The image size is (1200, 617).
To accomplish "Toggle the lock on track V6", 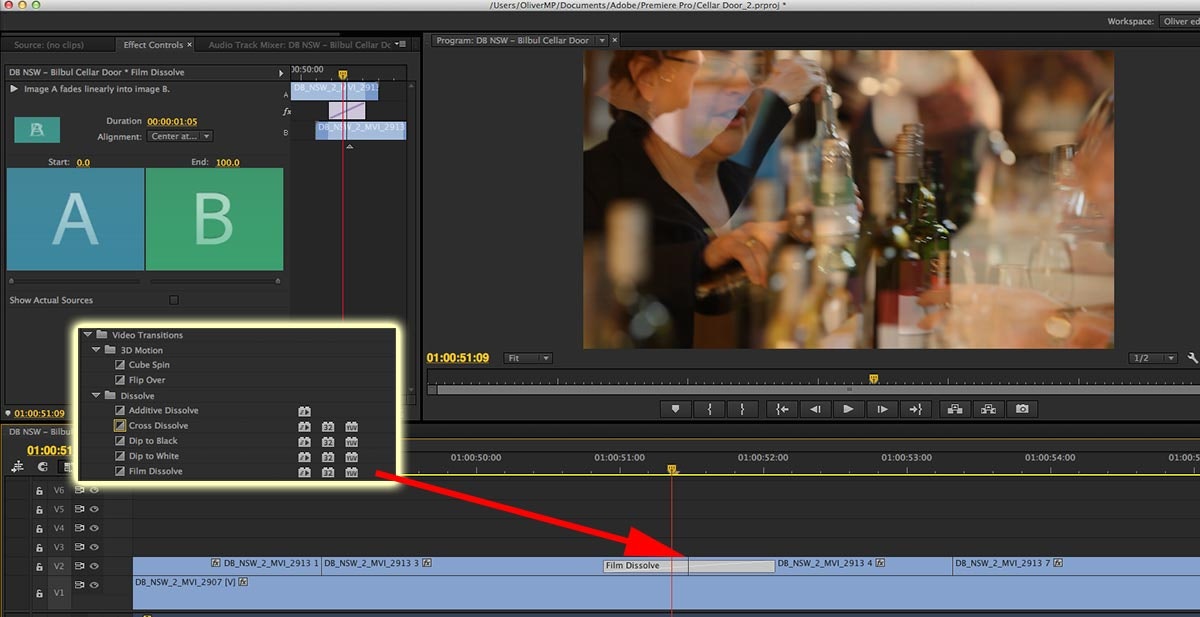I will click(x=40, y=490).
